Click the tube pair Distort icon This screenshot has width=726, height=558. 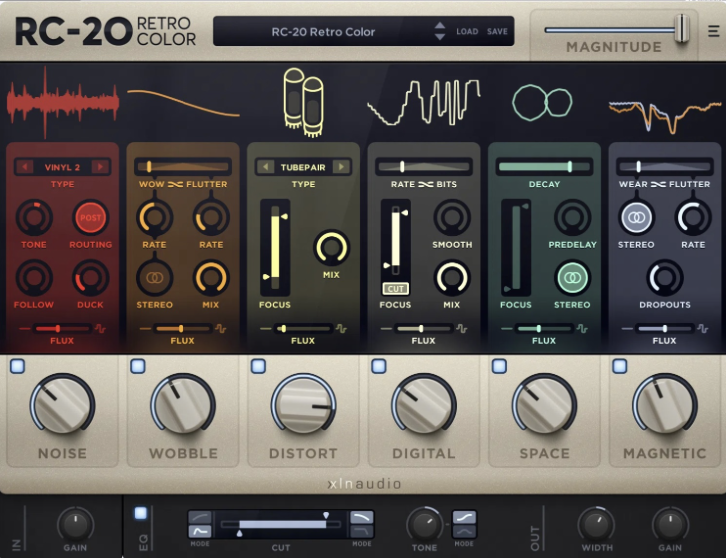[x=304, y=102]
